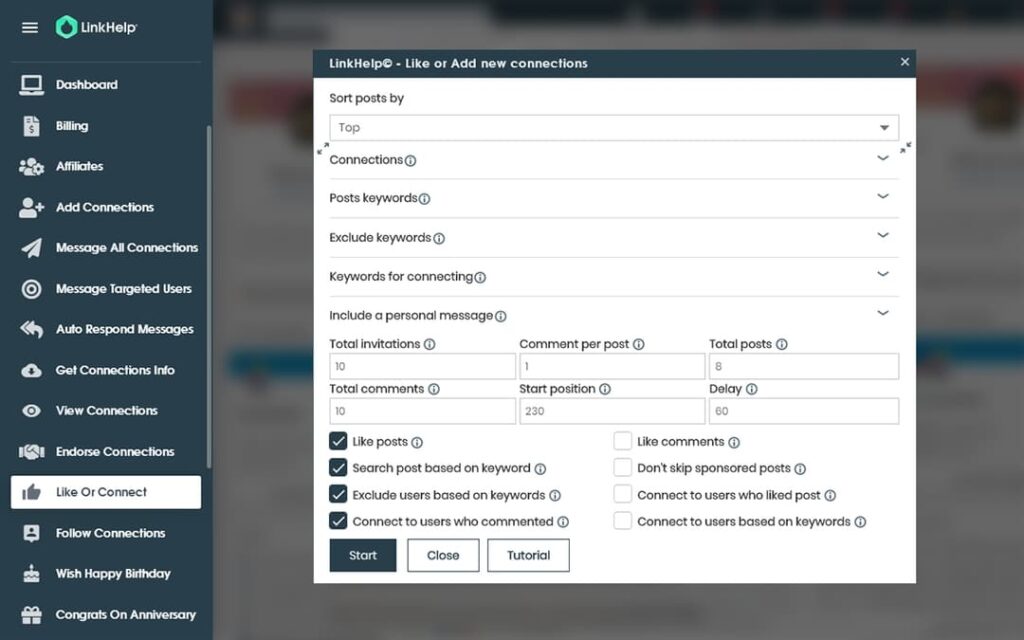The height and width of the screenshot is (640, 1024).
Task: Enable Don't skip sponsored posts checkbox
Action: pos(622,468)
